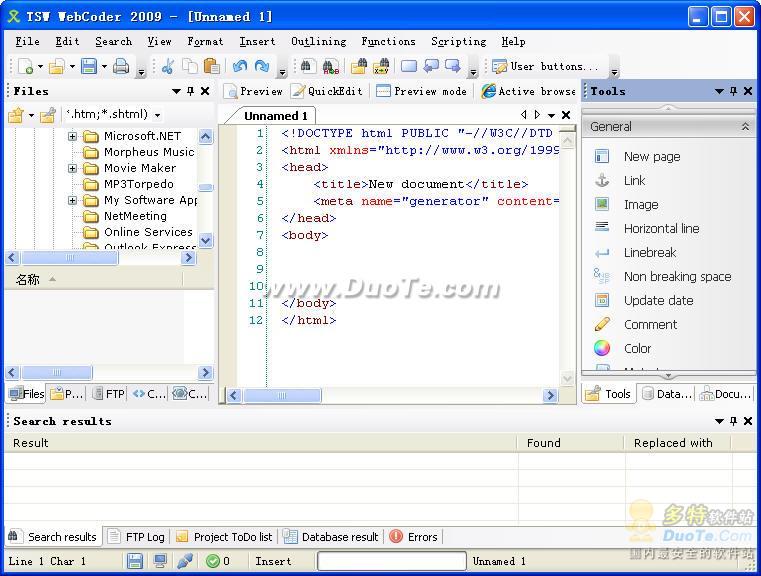Image resolution: width=761 pixels, height=576 pixels.
Task: Expand the Microsoft.NET folder node
Action: [72, 136]
